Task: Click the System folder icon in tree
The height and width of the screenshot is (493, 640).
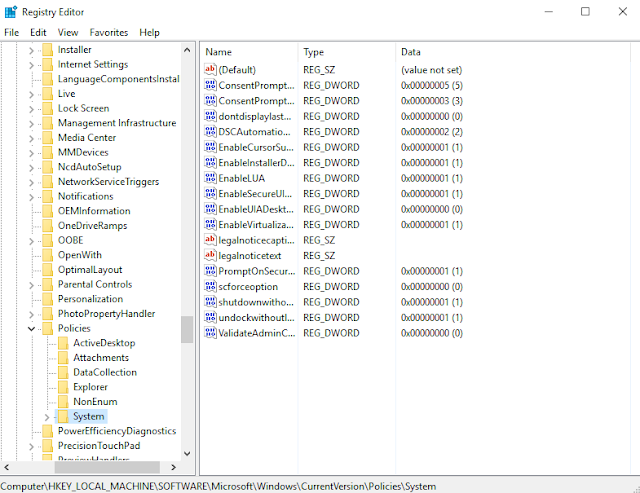Action: (63, 416)
